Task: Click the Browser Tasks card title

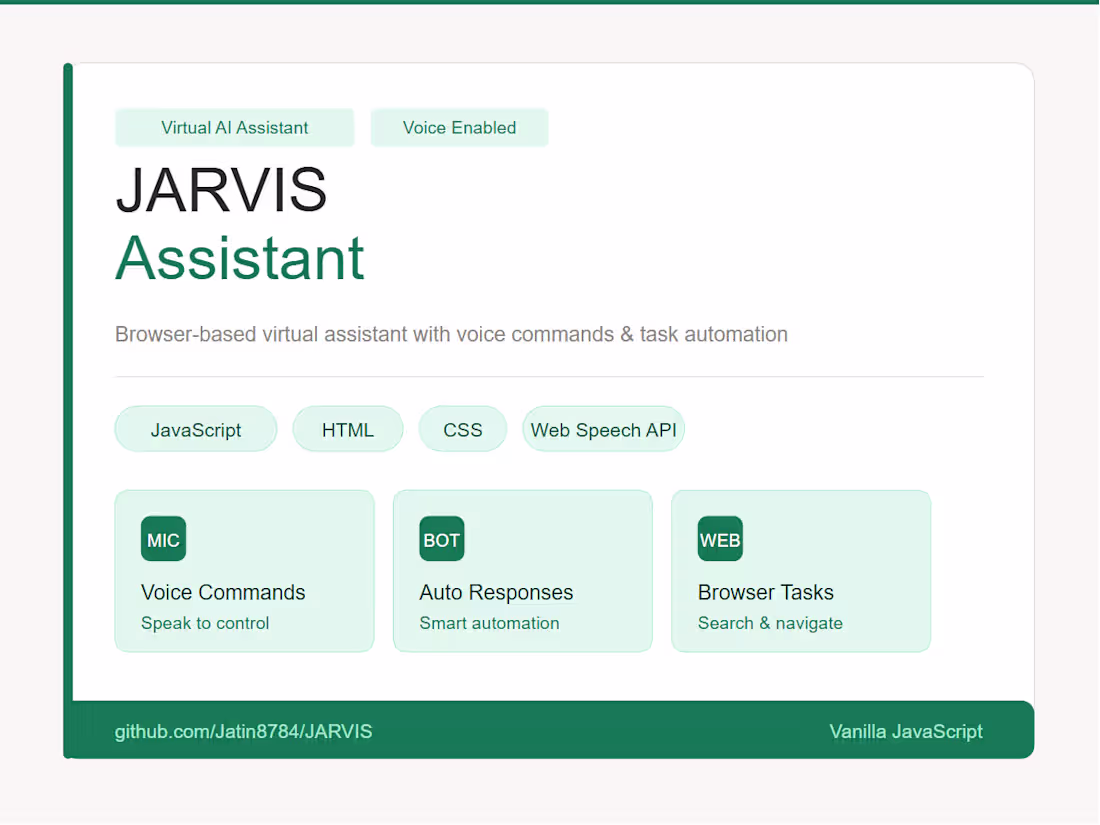Action: pyautogui.click(x=765, y=592)
